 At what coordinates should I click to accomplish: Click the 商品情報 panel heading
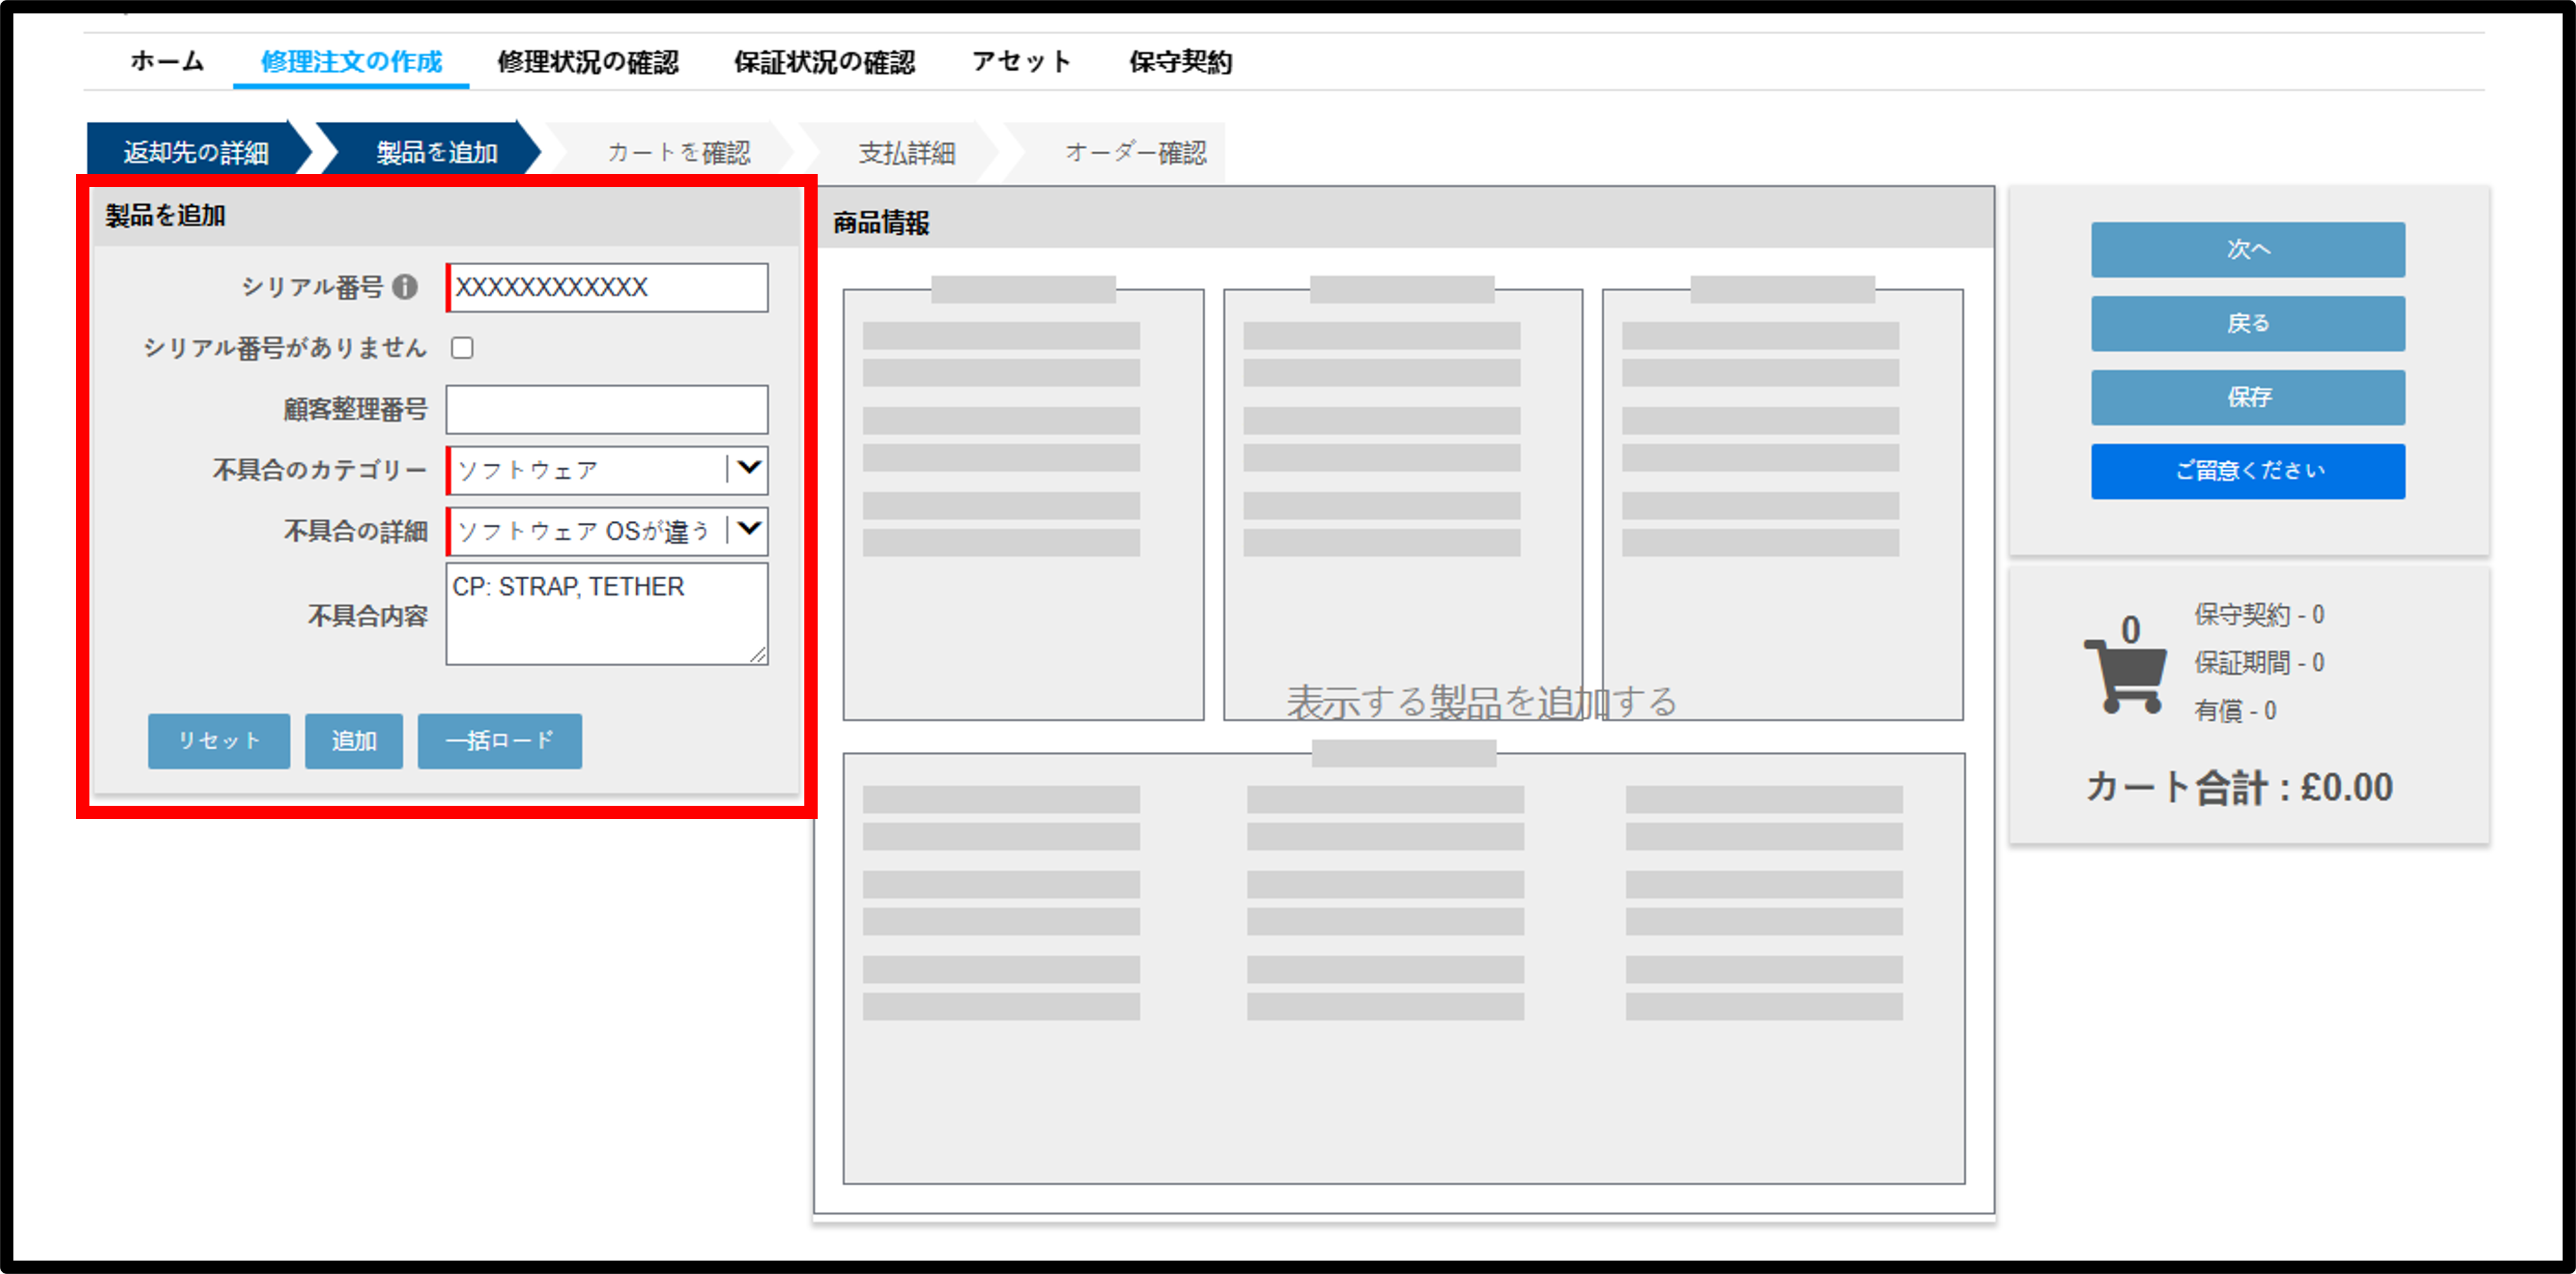tap(881, 222)
